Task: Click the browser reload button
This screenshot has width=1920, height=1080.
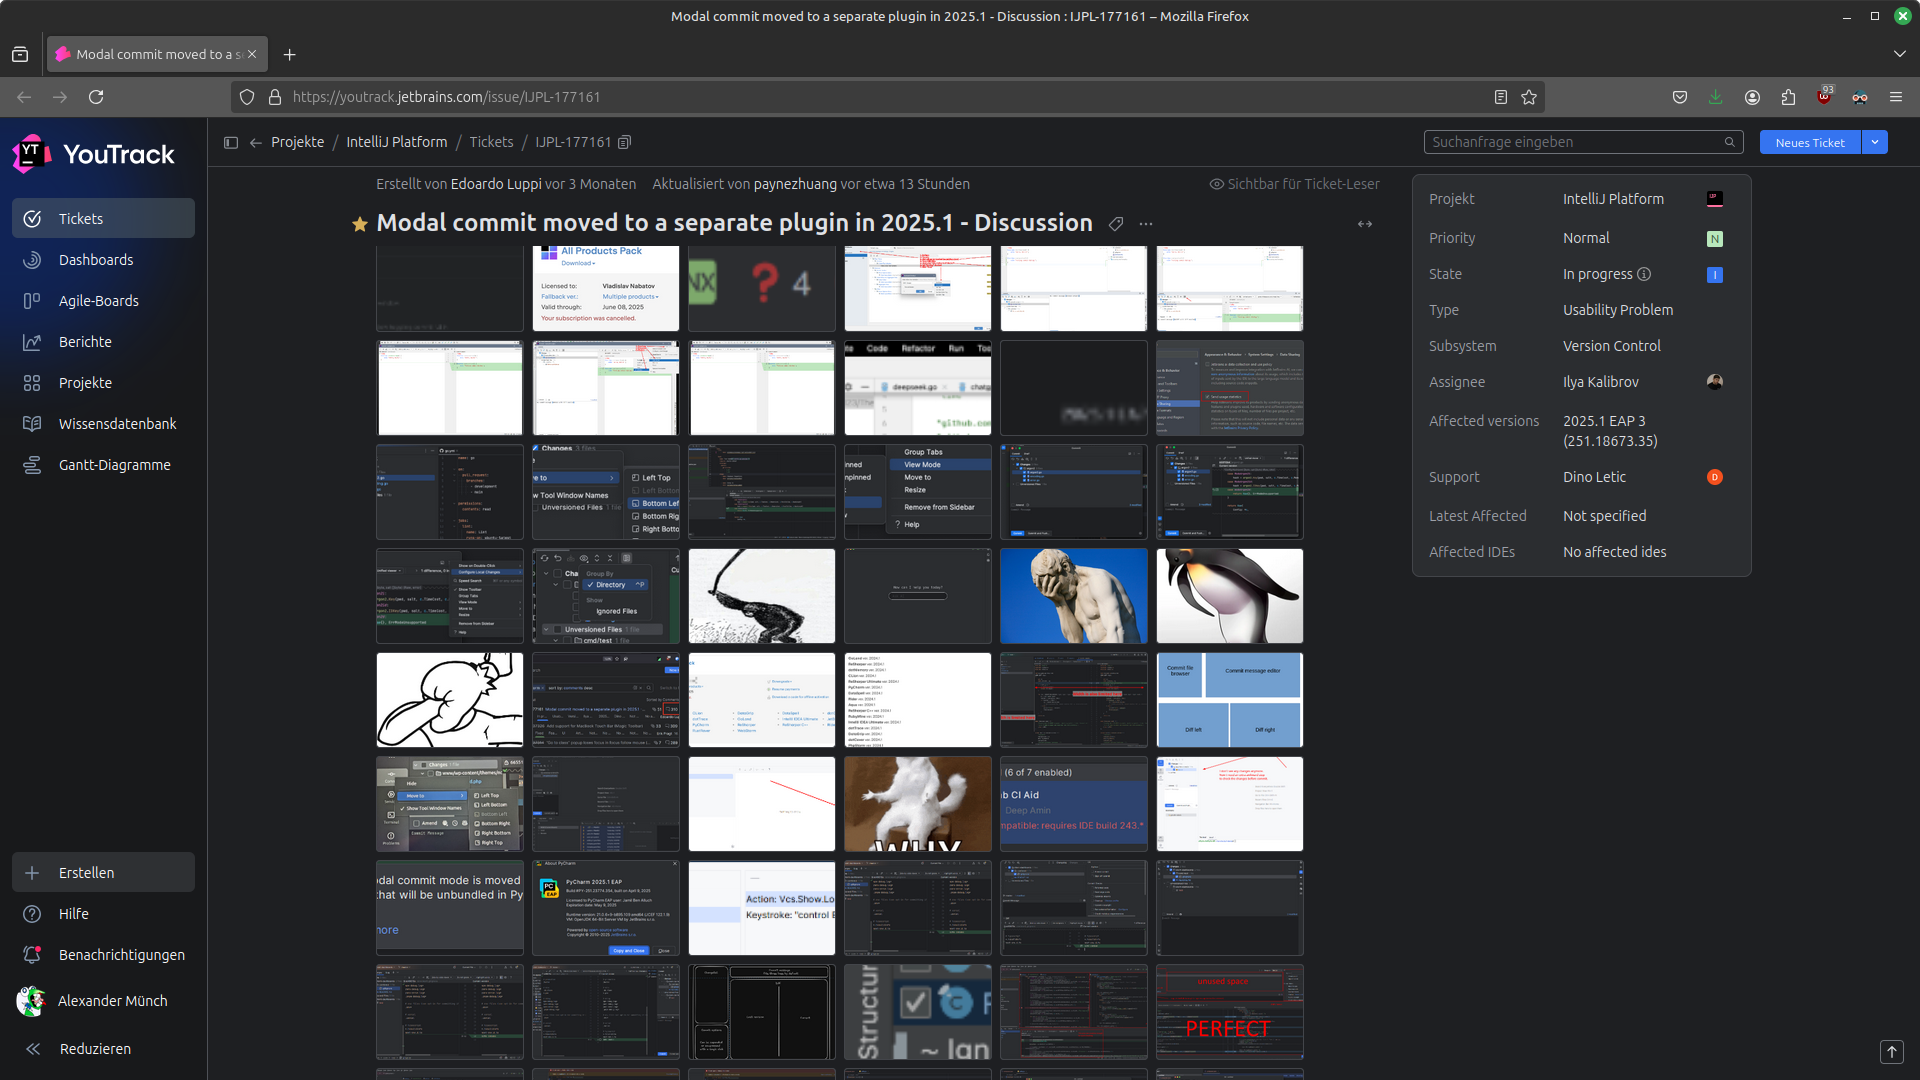Action: point(96,97)
